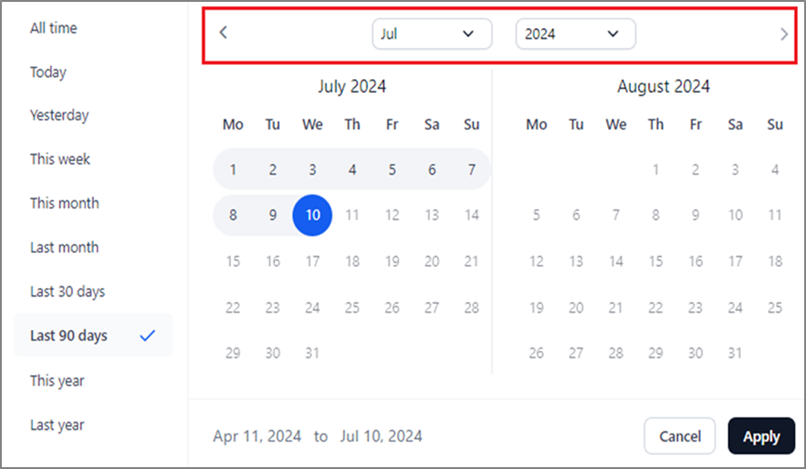Image resolution: width=806 pixels, height=469 pixels.
Task: Cancel the date selection
Action: tap(680, 436)
